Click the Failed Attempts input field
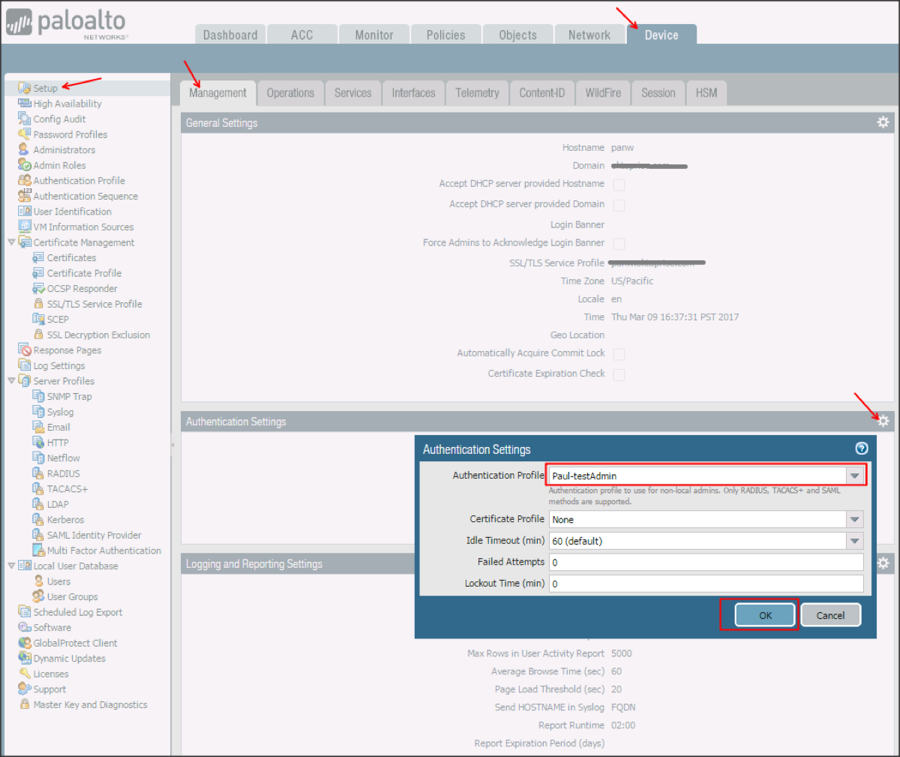 [705, 563]
